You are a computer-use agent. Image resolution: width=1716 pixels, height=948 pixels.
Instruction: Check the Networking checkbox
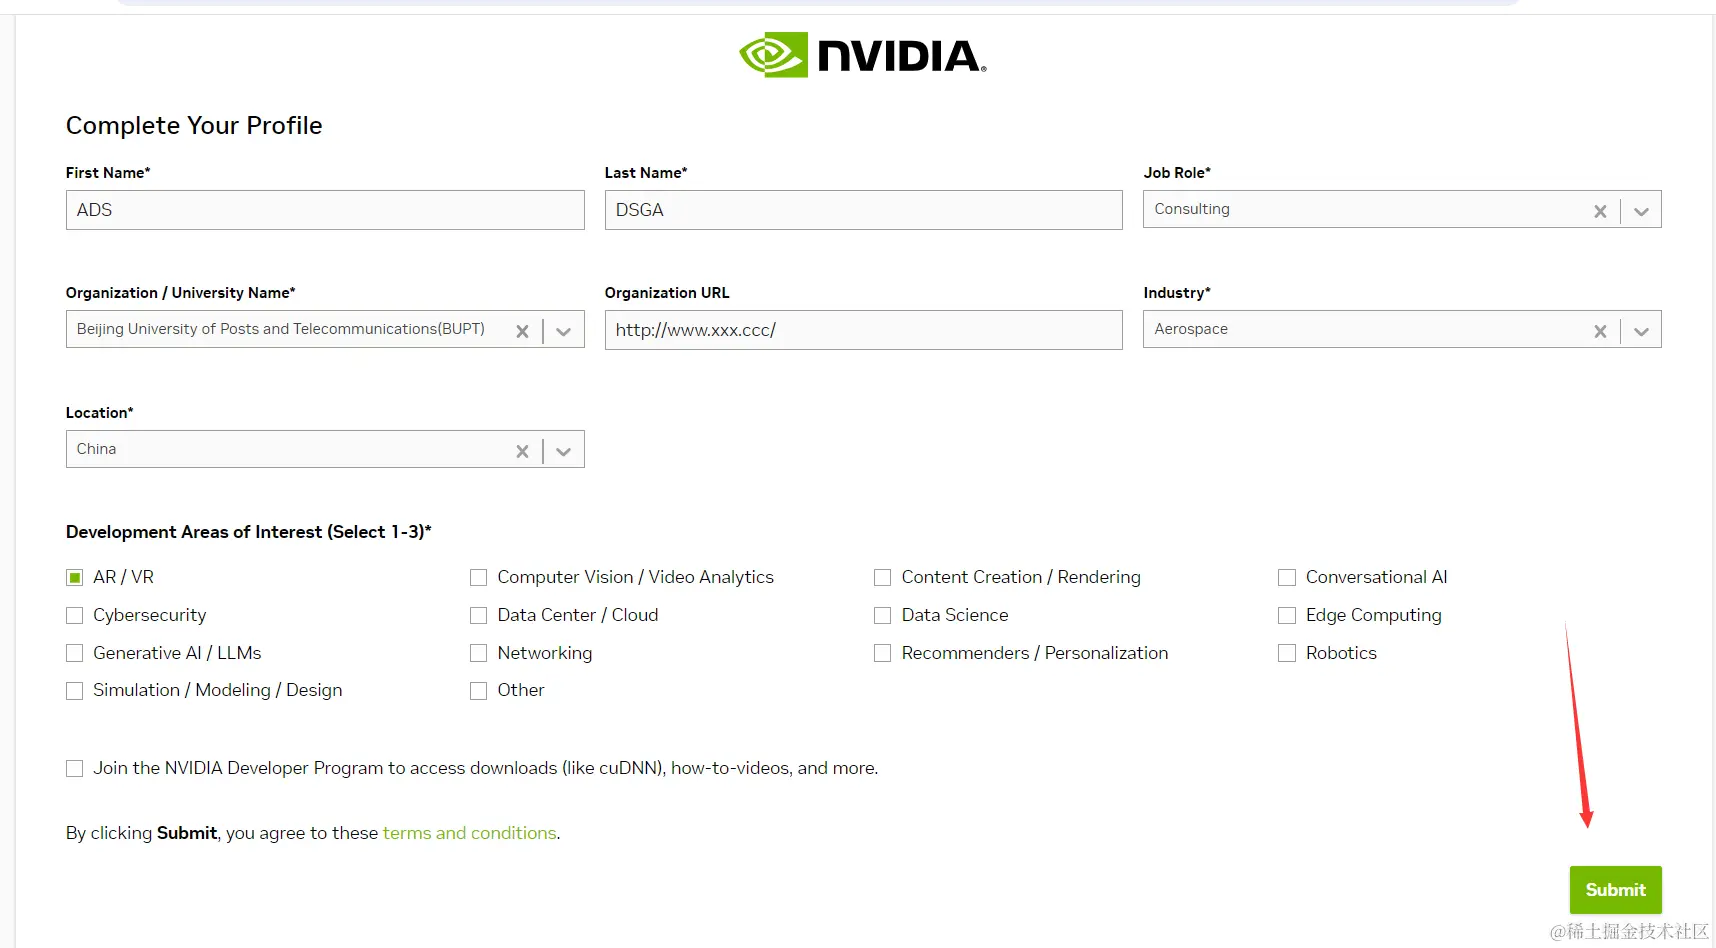(x=478, y=653)
